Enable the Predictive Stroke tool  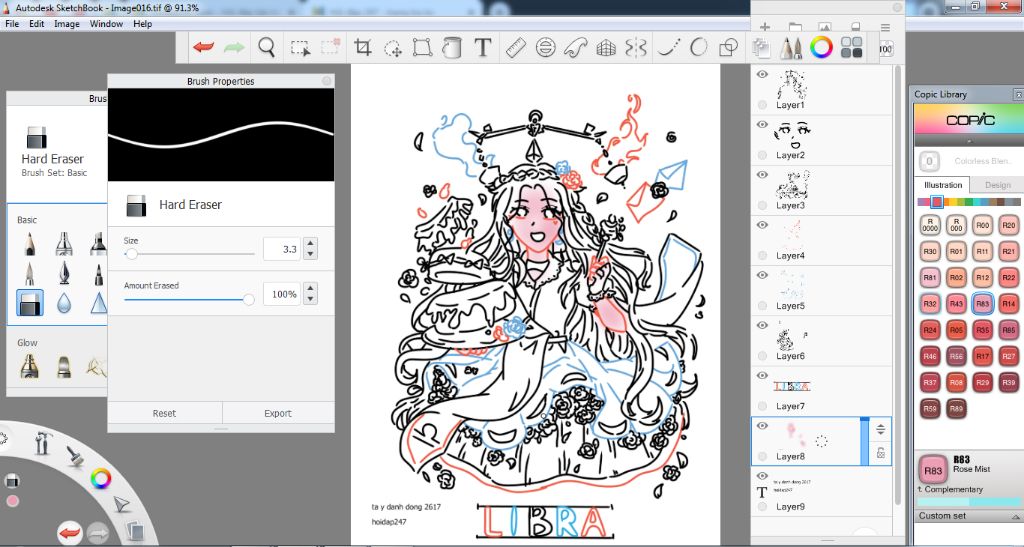point(698,47)
